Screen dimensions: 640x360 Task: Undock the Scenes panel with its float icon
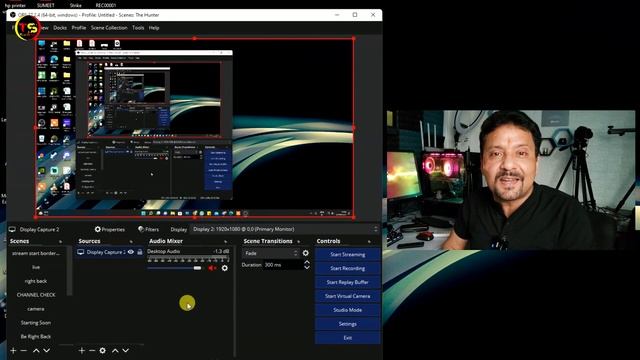[x=60, y=242]
